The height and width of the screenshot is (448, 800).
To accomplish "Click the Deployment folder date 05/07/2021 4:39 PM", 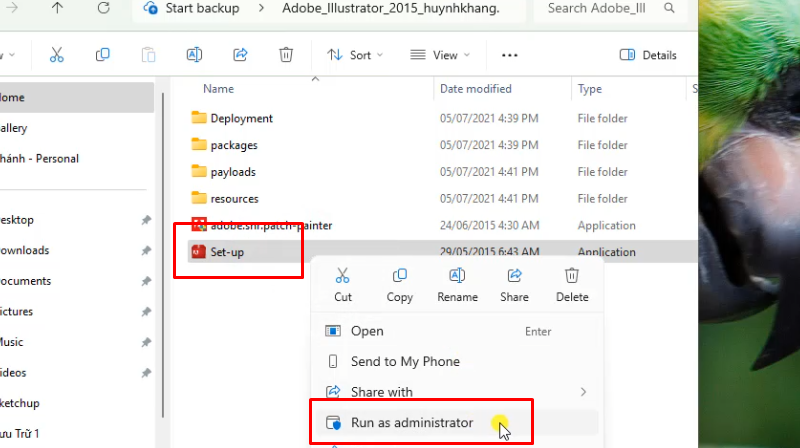I will pos(489,118).
